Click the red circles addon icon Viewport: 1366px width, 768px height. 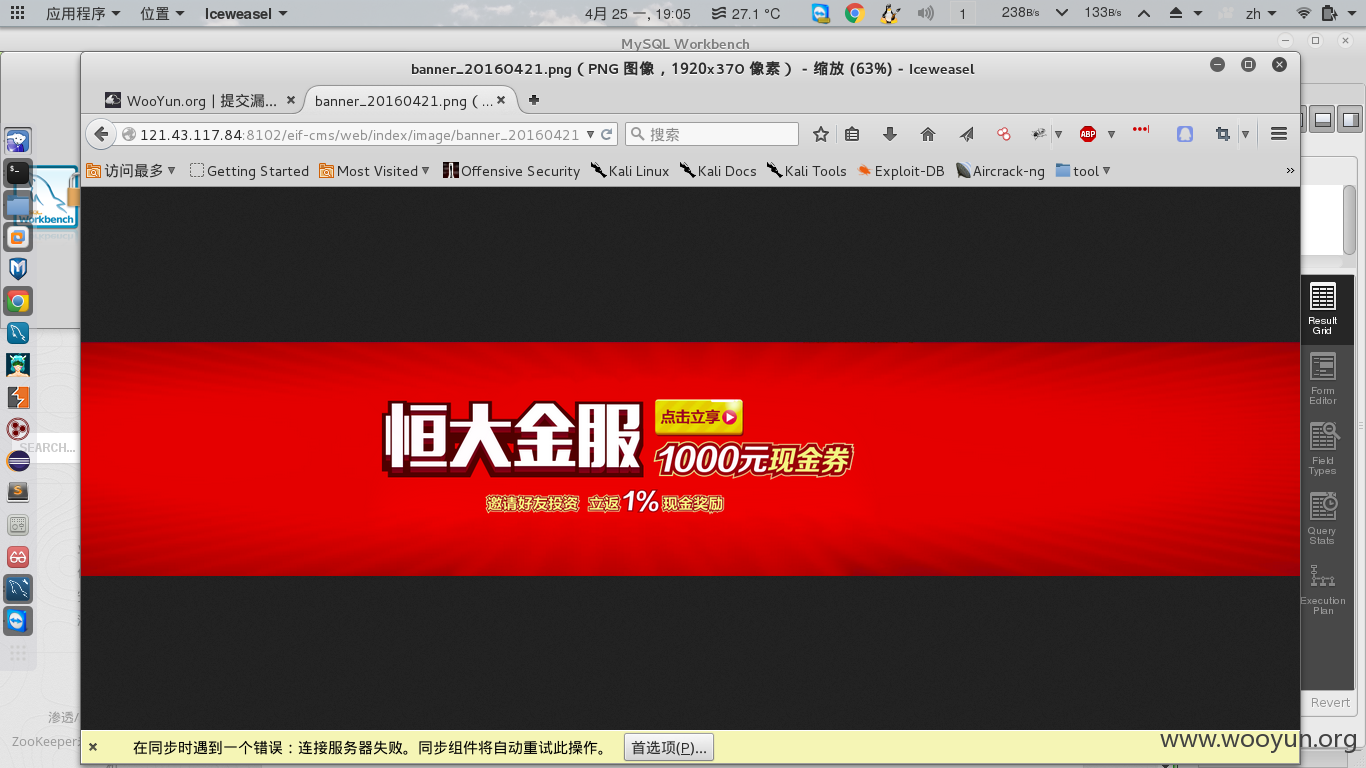click(x=1004, y=134)
